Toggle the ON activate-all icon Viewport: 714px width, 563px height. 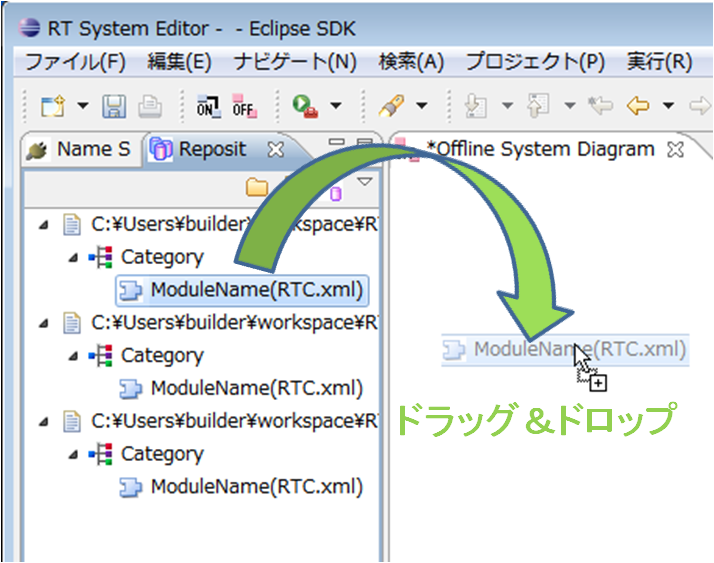[209, 107]
